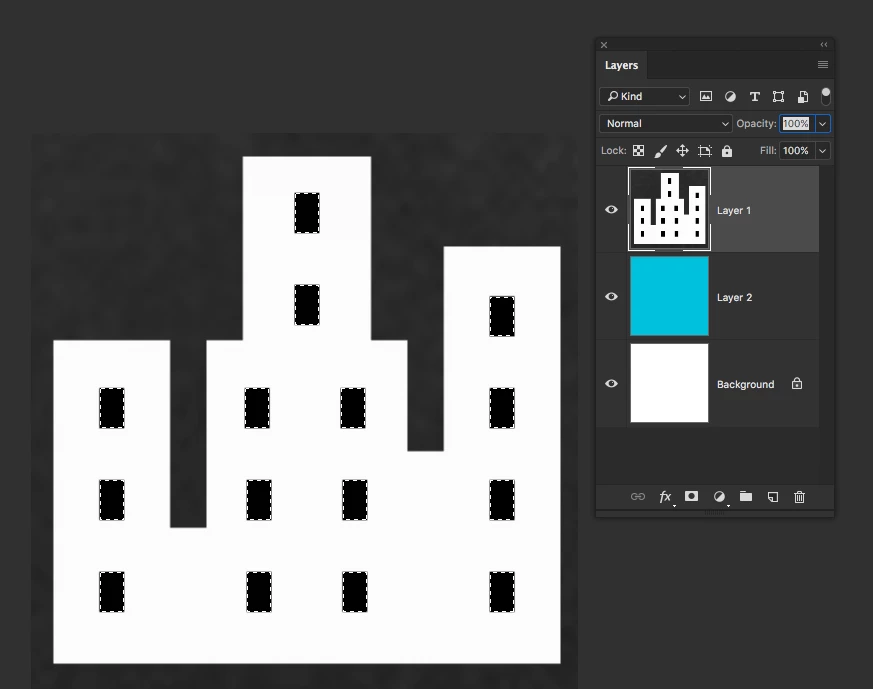Click the Fill 100% value field
Image resolution: width=873 pixels, height=689 pixels.
[797, 151]
